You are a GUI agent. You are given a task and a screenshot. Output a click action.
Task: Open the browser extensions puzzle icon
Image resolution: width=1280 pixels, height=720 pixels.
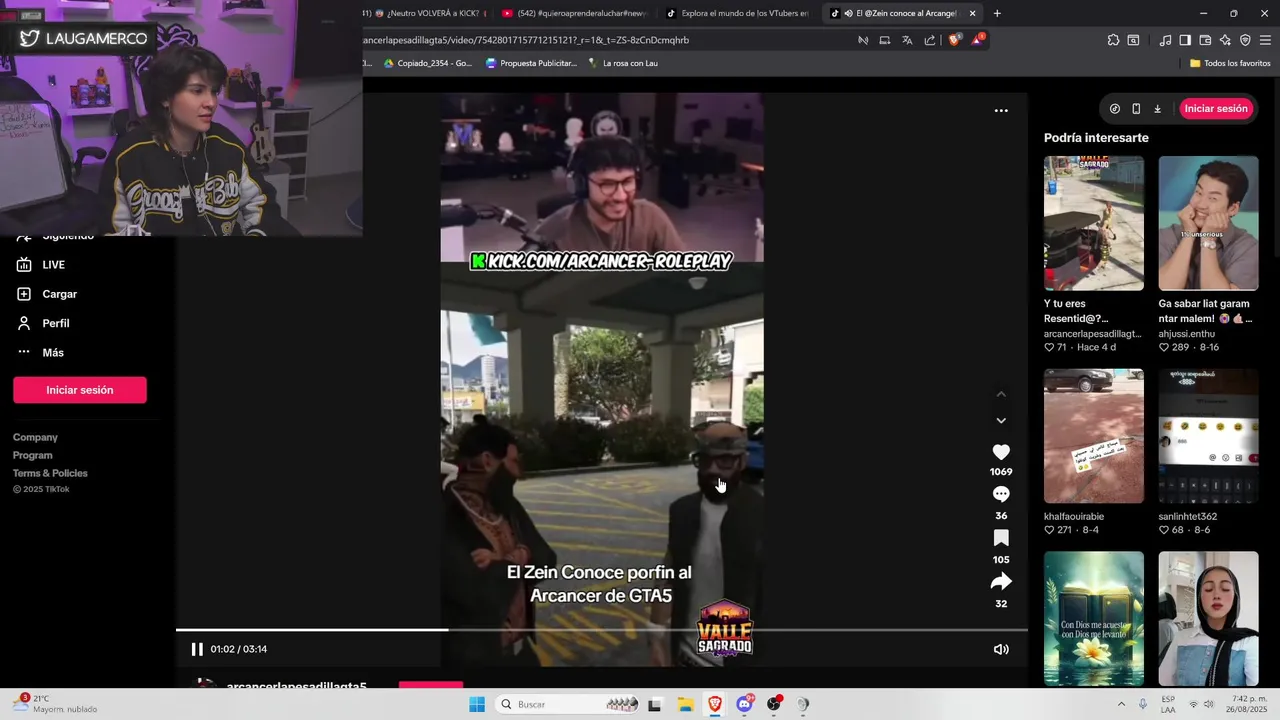pos(1113,40)
